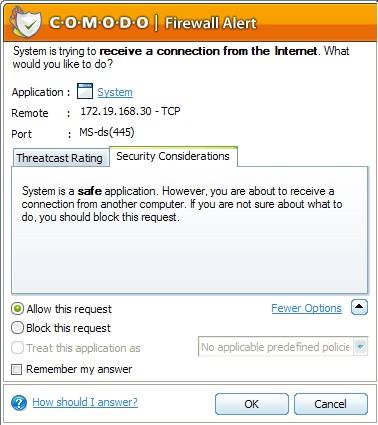378x425 pixels.
Task: Click the No applicable predefined policies combo box
Action: point(283,347)
